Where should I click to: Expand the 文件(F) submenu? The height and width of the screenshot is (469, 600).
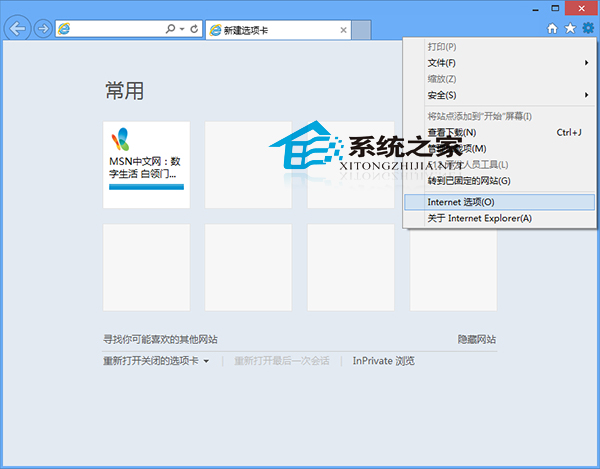click(443, 63)
